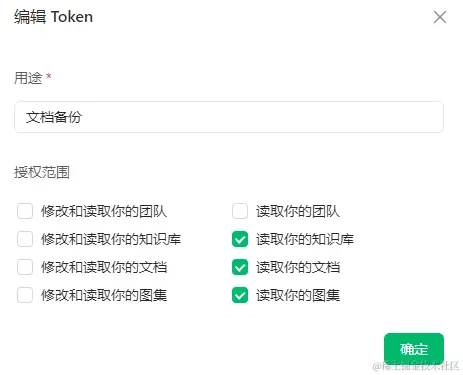Click the label text 读取你的团队

[298, 211]
